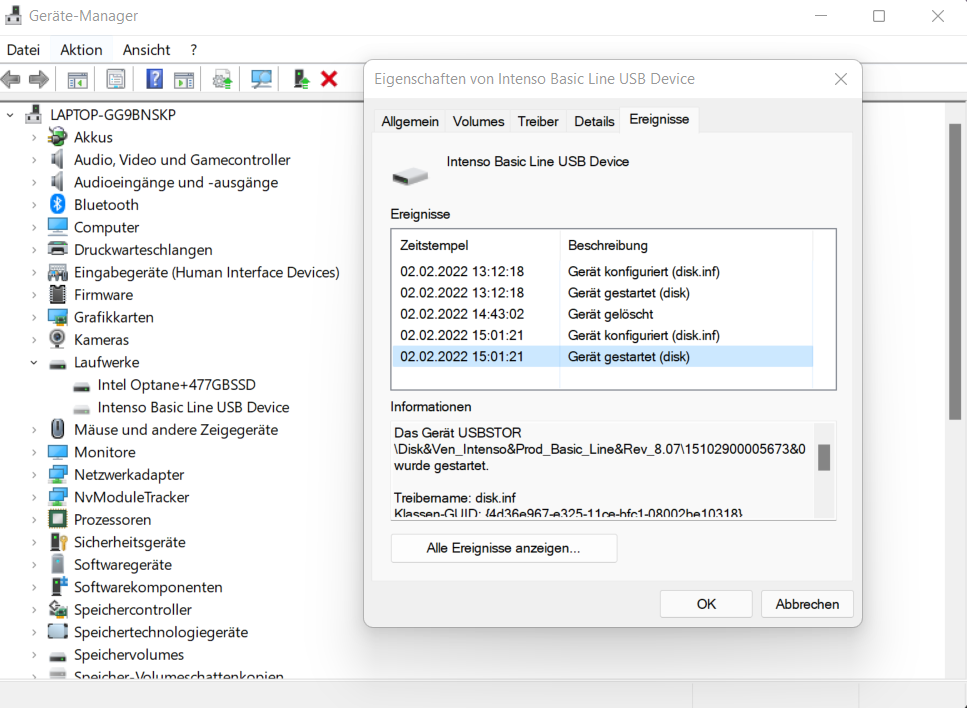Screen dimensions: 967x708
Task: Open the Aktion menu
Action: coord(81,50)
